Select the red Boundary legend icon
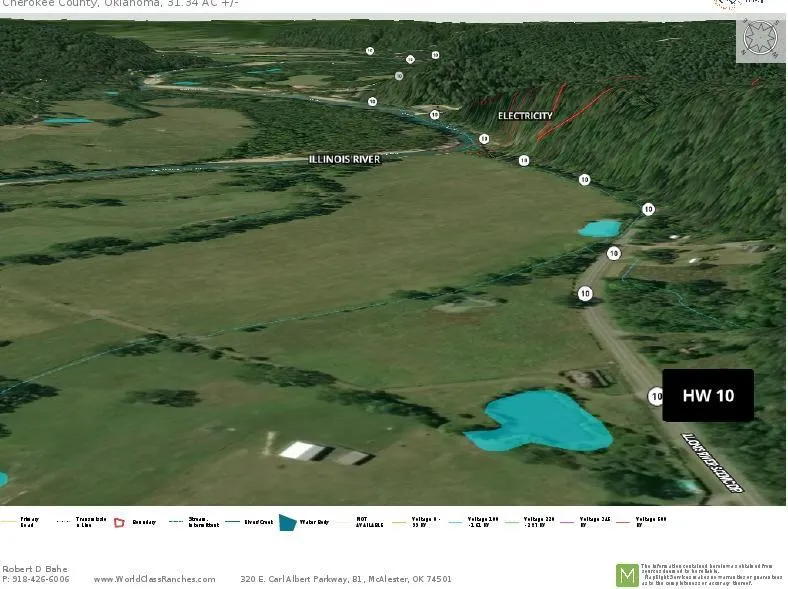Image resolution: width=788 pixels, height=589 pixels. click(x=119, y=522)
